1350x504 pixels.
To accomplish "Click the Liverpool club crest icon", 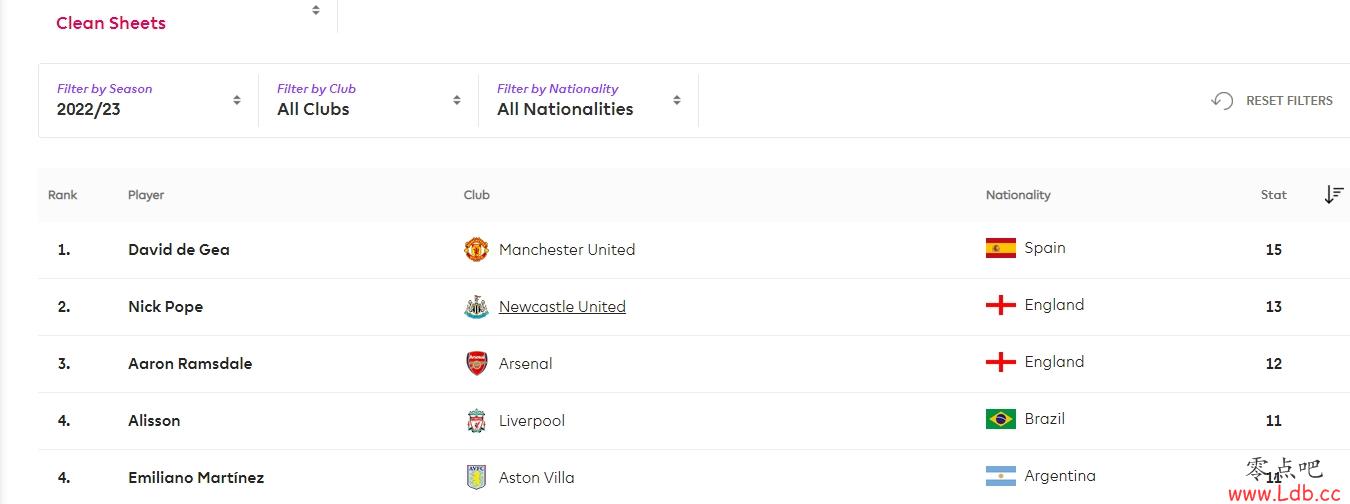I will (x=476, y=420).
